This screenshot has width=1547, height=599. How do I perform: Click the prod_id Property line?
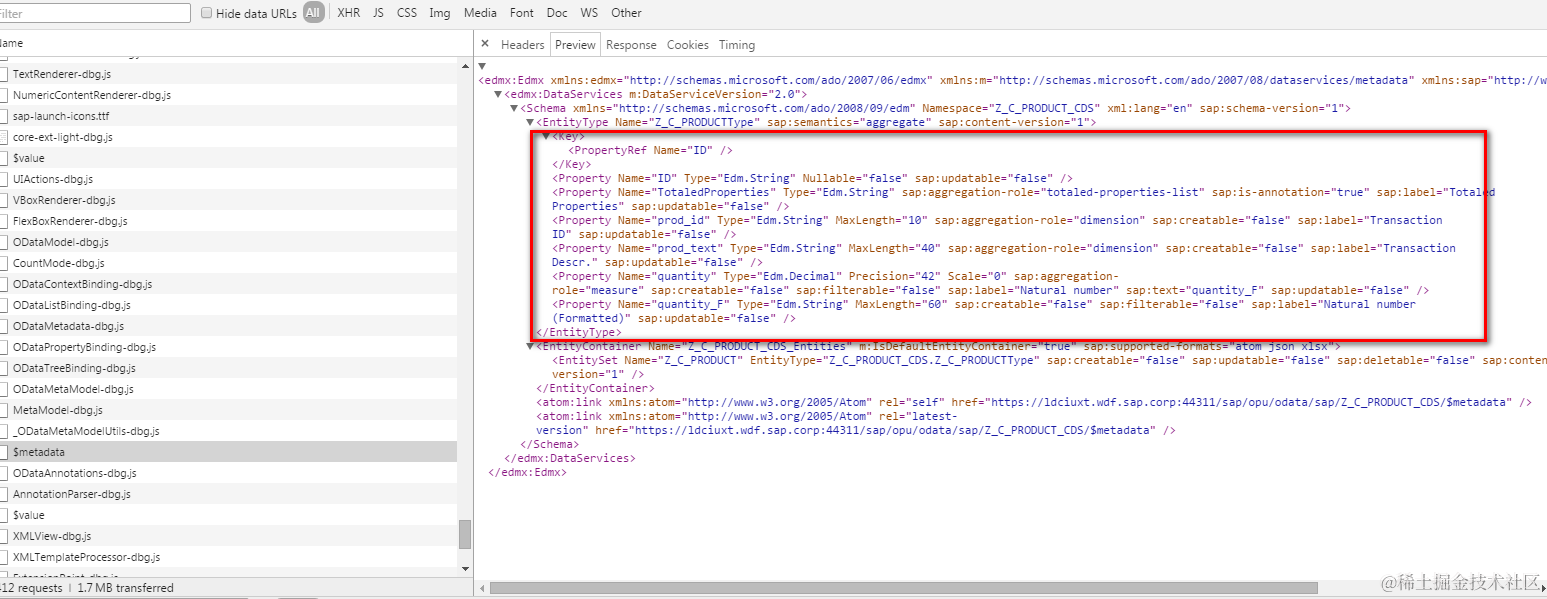point(998,227)
